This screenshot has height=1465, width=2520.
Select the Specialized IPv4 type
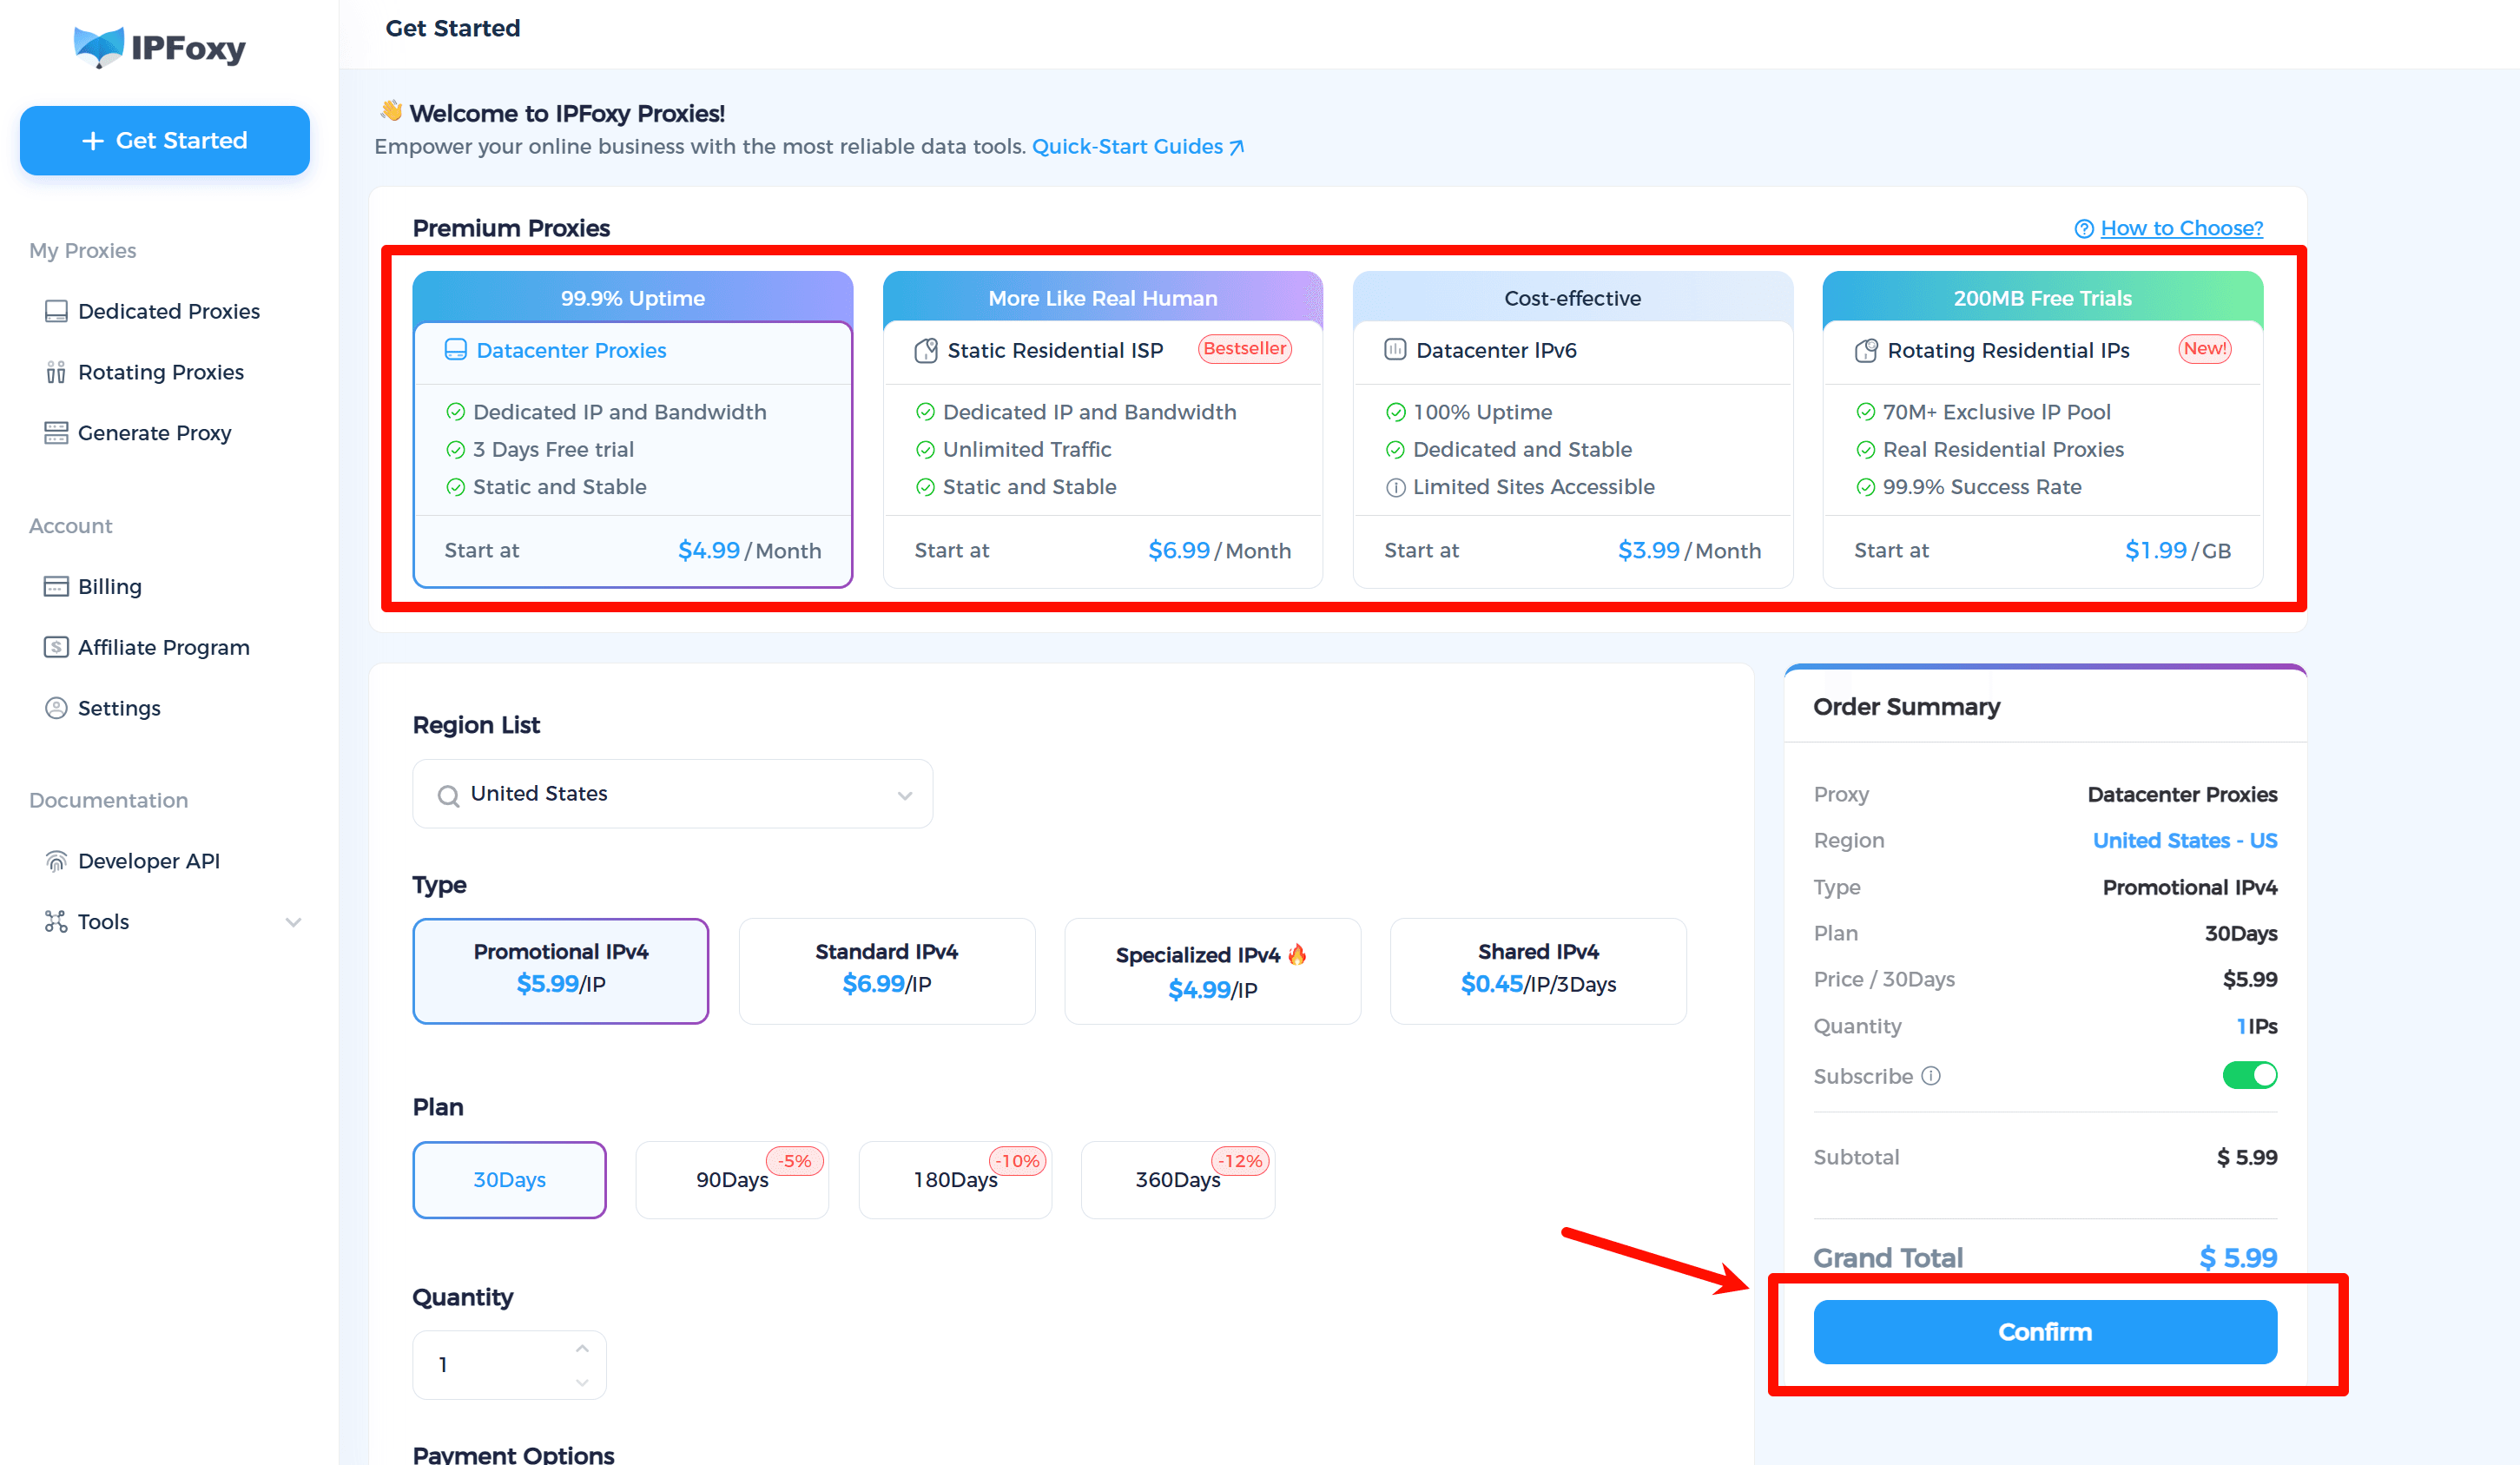click(1212, 971)
